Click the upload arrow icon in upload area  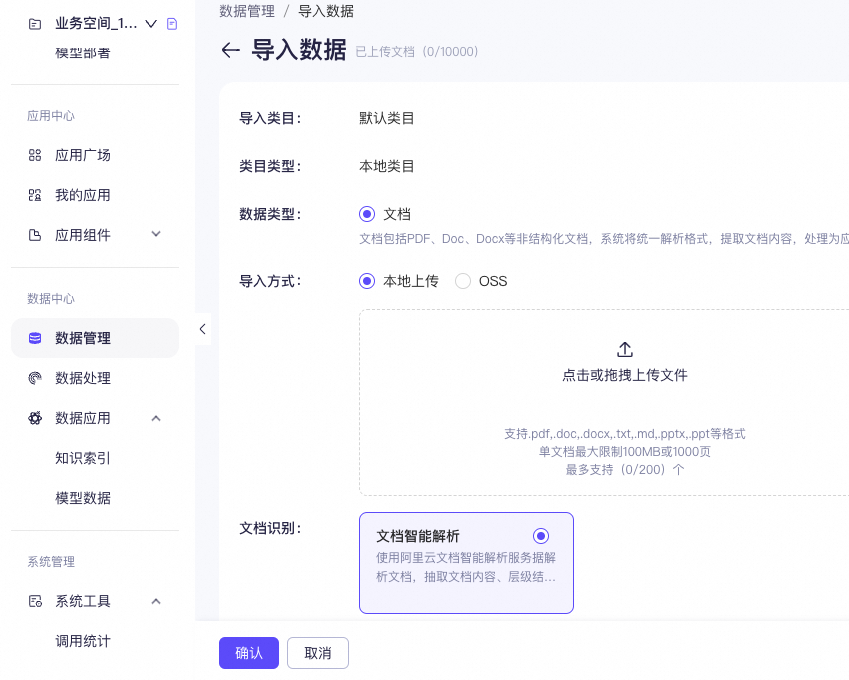(624, 349)
